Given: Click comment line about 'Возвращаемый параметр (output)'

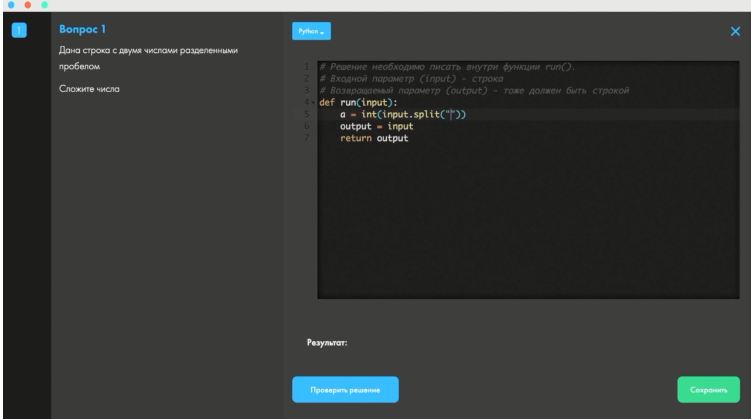Looking at the screenshot, I should pos(474,91).
